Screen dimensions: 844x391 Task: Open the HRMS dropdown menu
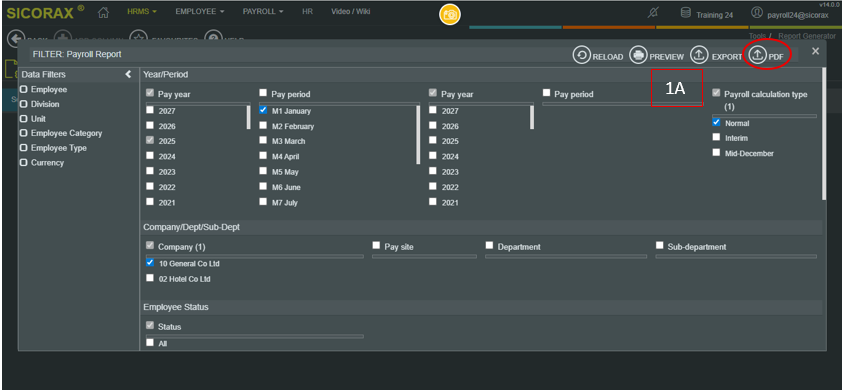142,11
